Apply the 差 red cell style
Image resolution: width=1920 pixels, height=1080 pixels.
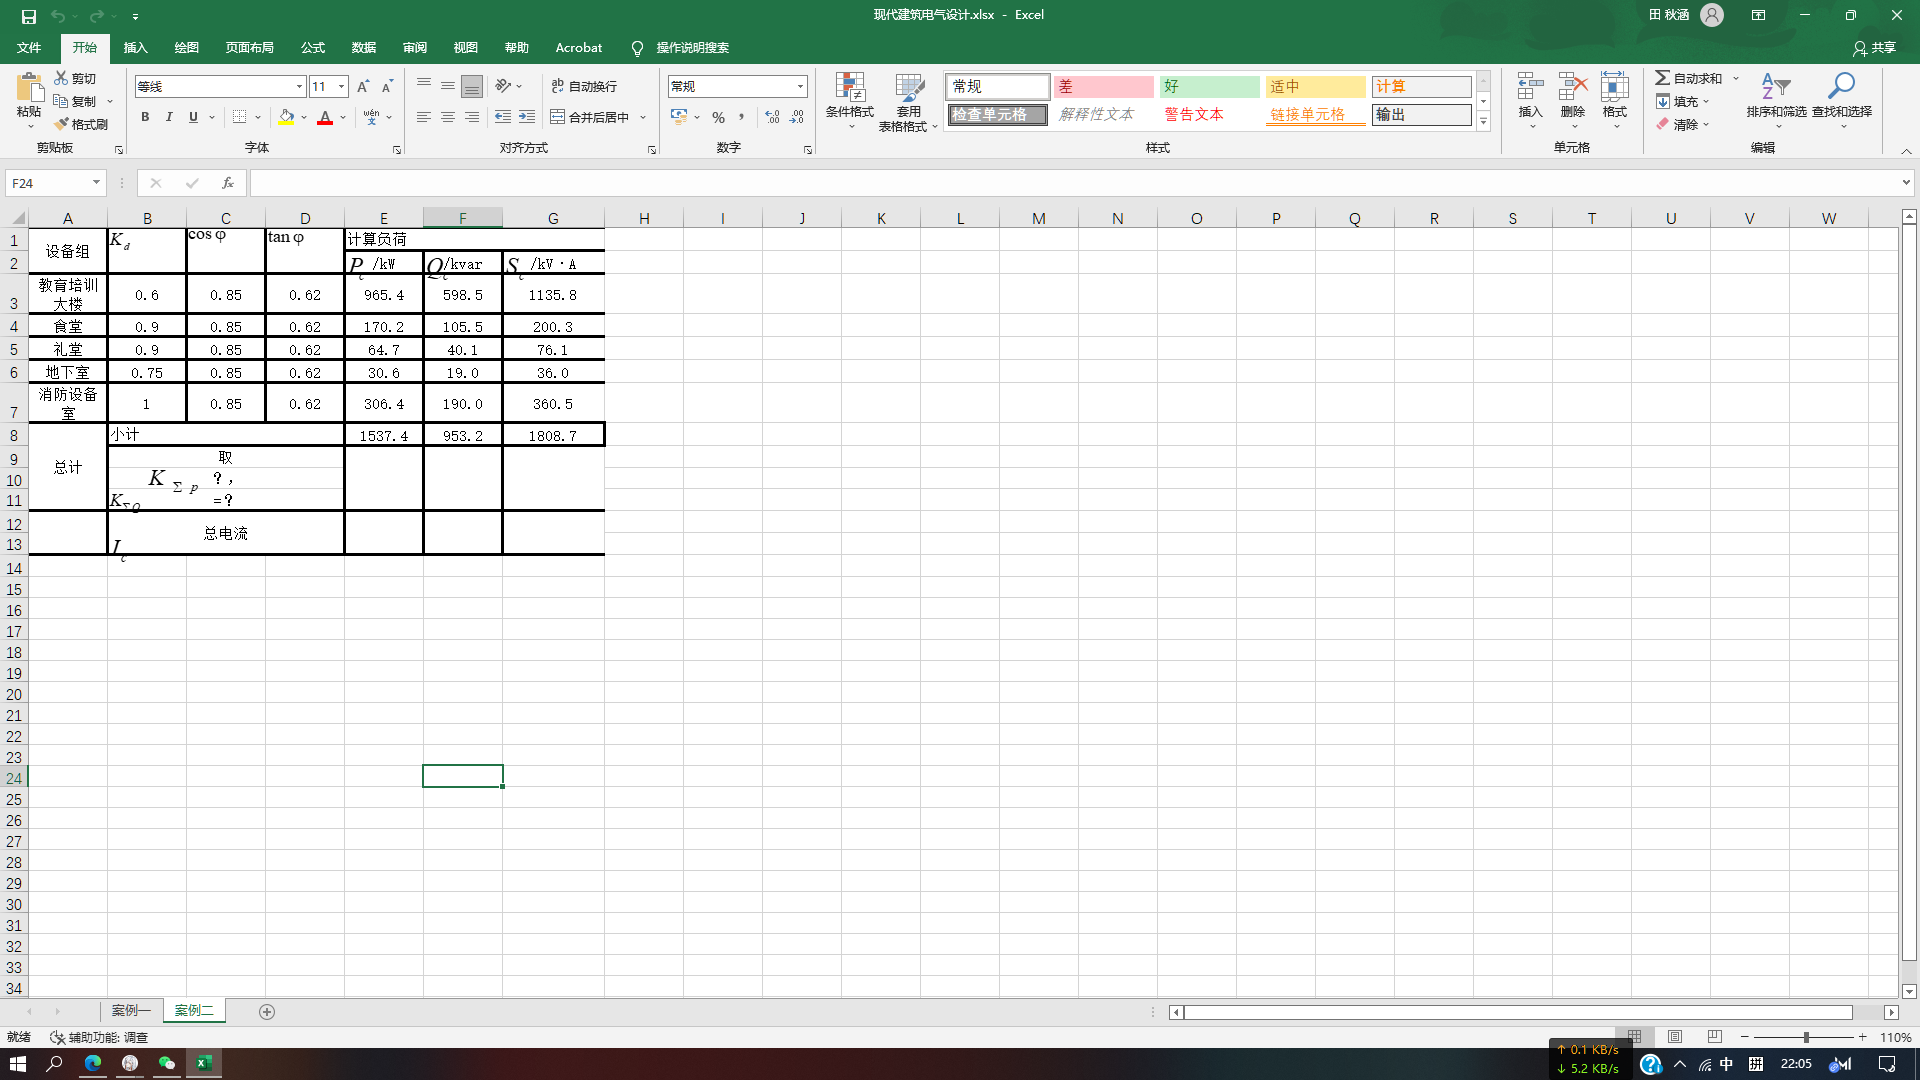pyautogui.click(x=1103, y=87)
